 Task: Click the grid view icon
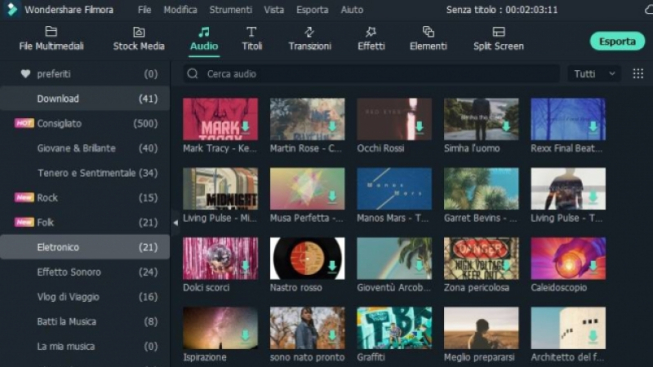(638, 74)
